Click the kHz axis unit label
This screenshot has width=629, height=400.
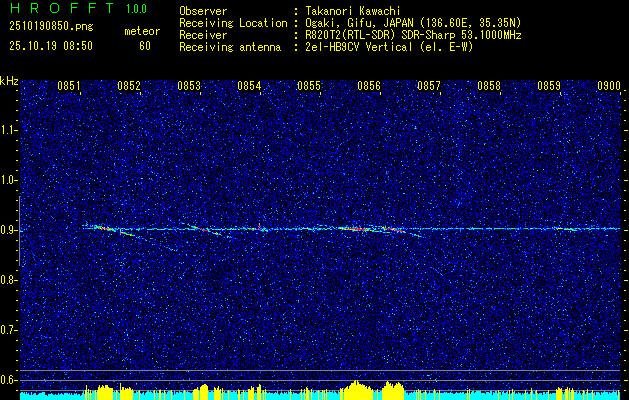pos(9,81)
